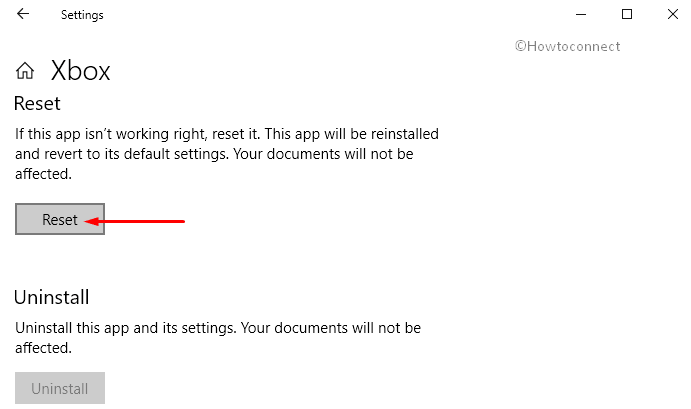Click the "Xbox" page heading

pos(81,71)
